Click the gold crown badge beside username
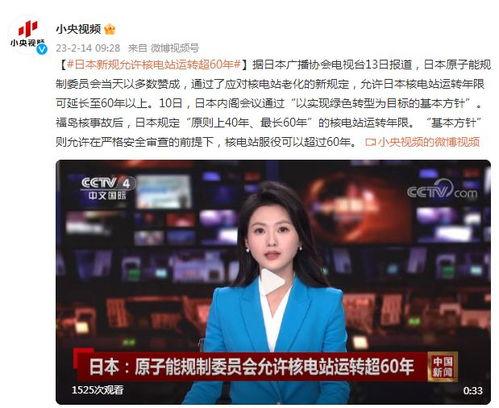Viewport: 499px width, 408px height. pyautogui.click(x=109, y=29)
